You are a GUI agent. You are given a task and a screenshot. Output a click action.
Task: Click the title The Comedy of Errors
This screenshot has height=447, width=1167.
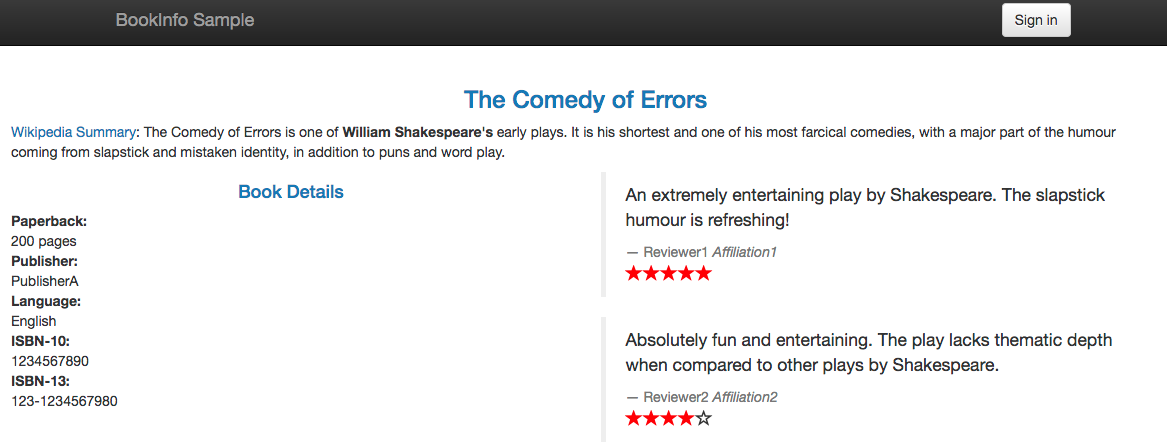[x=585, y=100]
